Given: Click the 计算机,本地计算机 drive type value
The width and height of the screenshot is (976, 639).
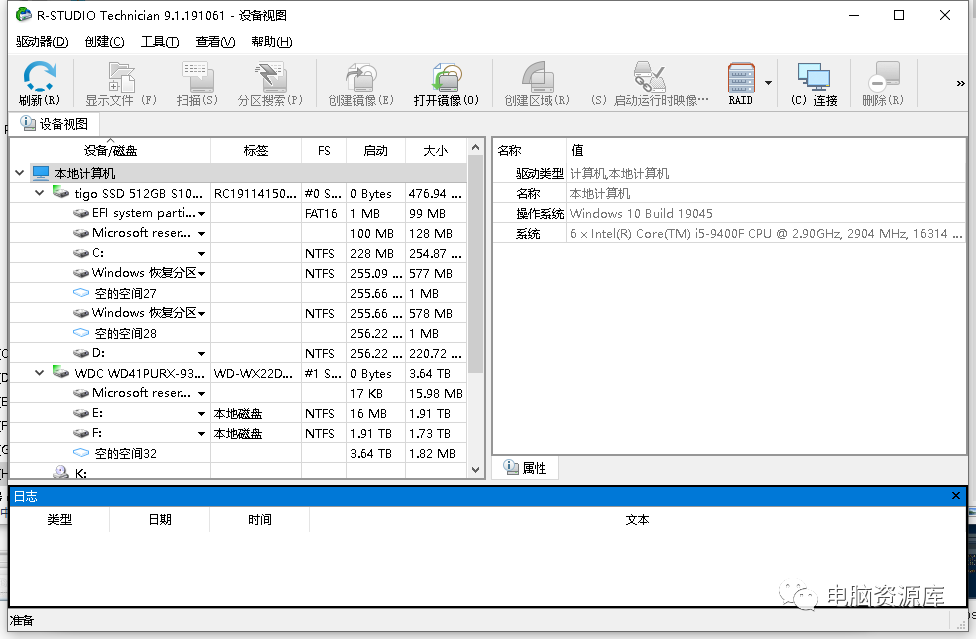Looking at the screenshot, I should [x=619, y=174].
